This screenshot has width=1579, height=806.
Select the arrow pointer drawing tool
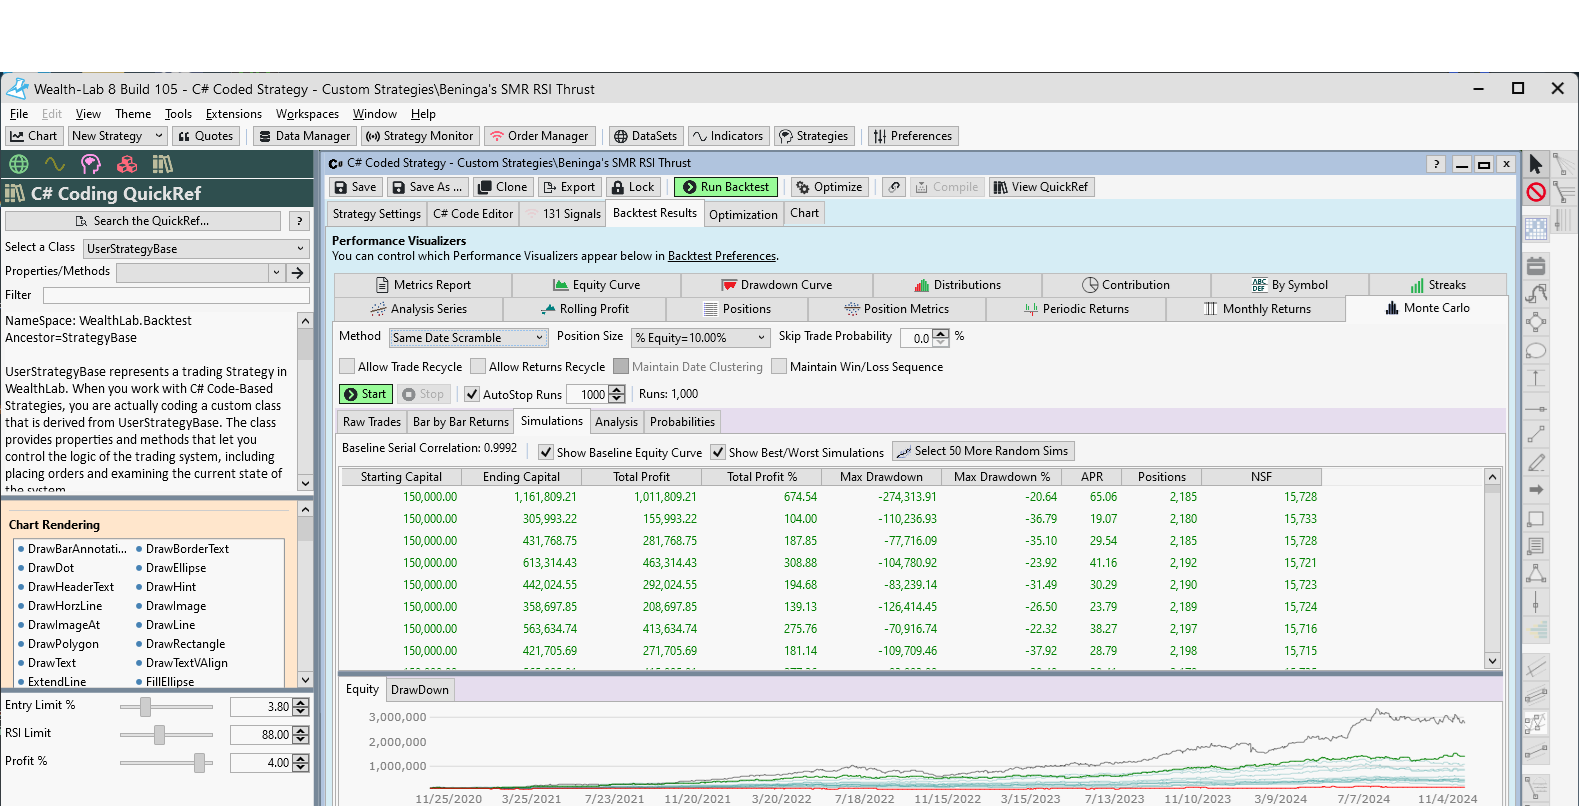(x=1536, y=164)
